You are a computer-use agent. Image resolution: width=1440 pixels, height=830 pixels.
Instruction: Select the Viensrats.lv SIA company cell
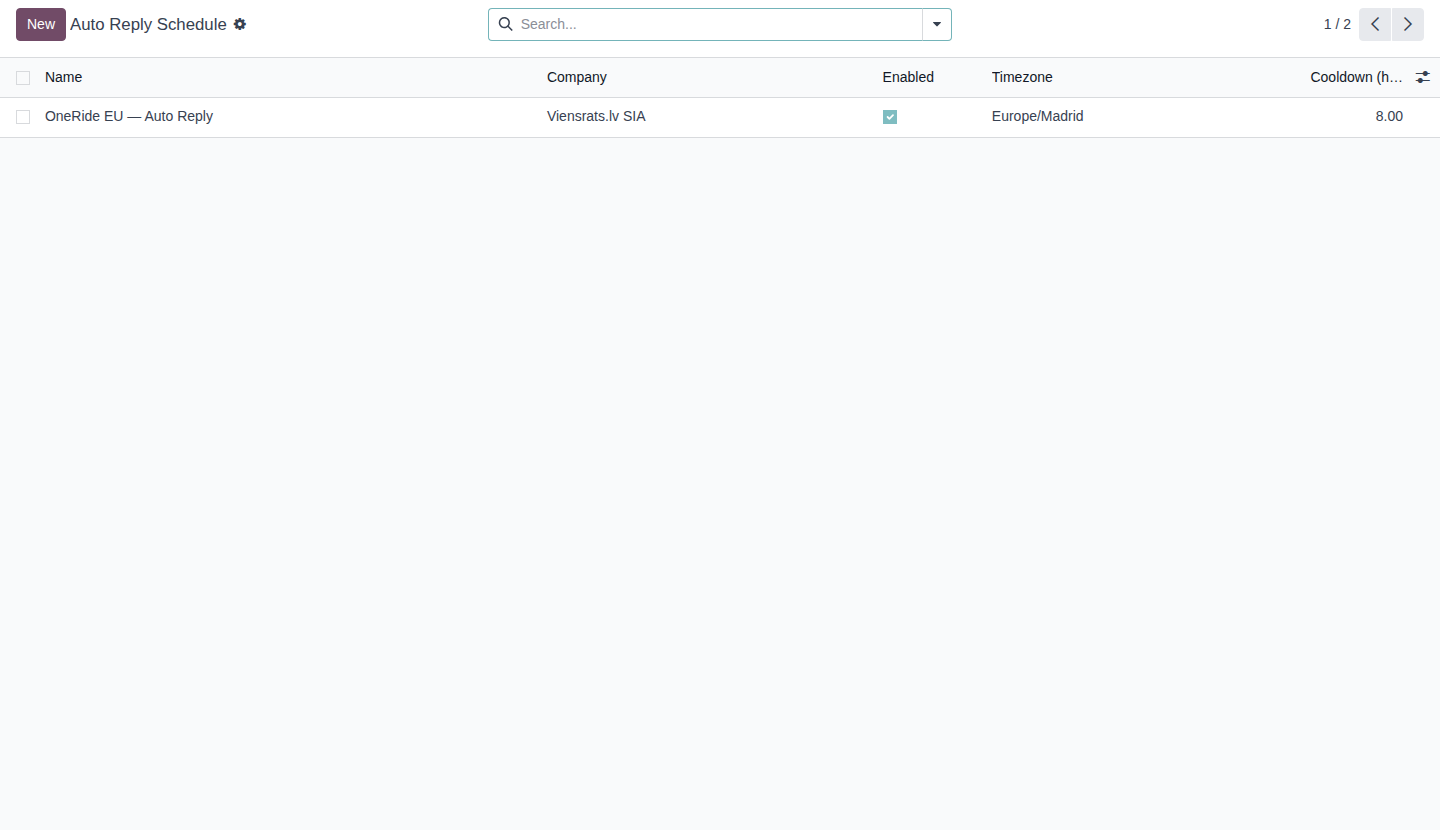point(596,116)
